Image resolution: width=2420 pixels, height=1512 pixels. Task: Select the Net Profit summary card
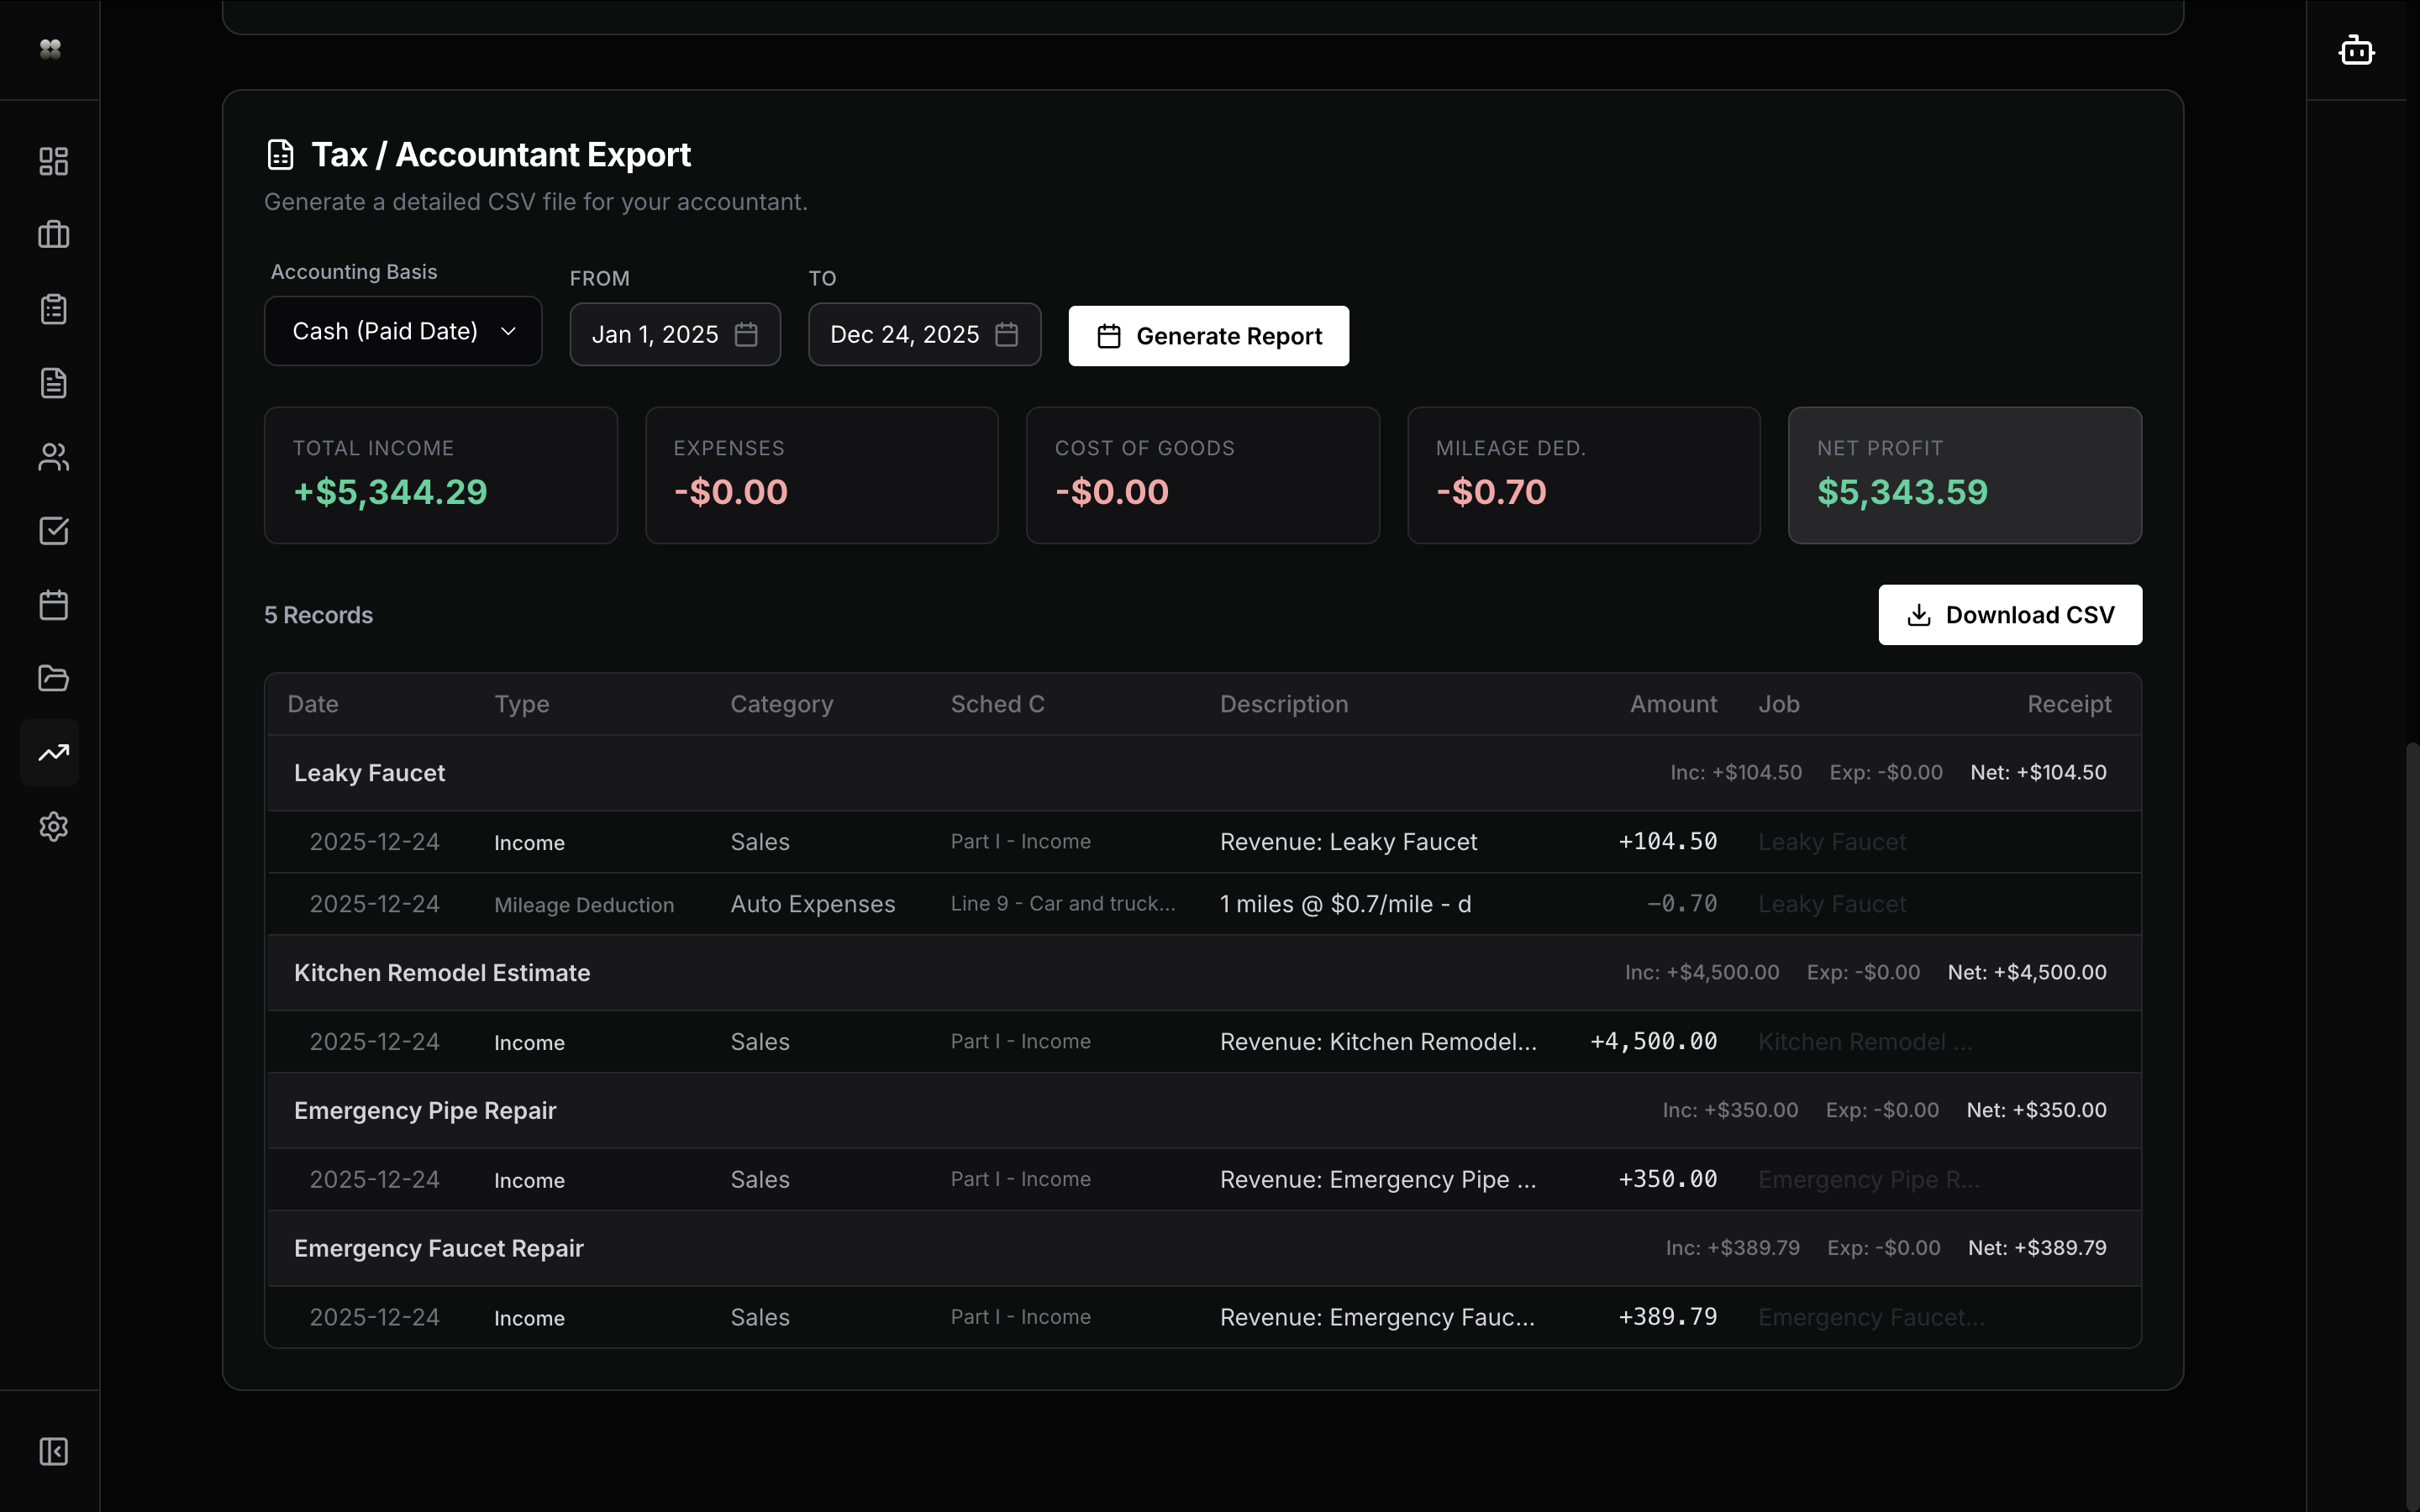point(1964,475)
